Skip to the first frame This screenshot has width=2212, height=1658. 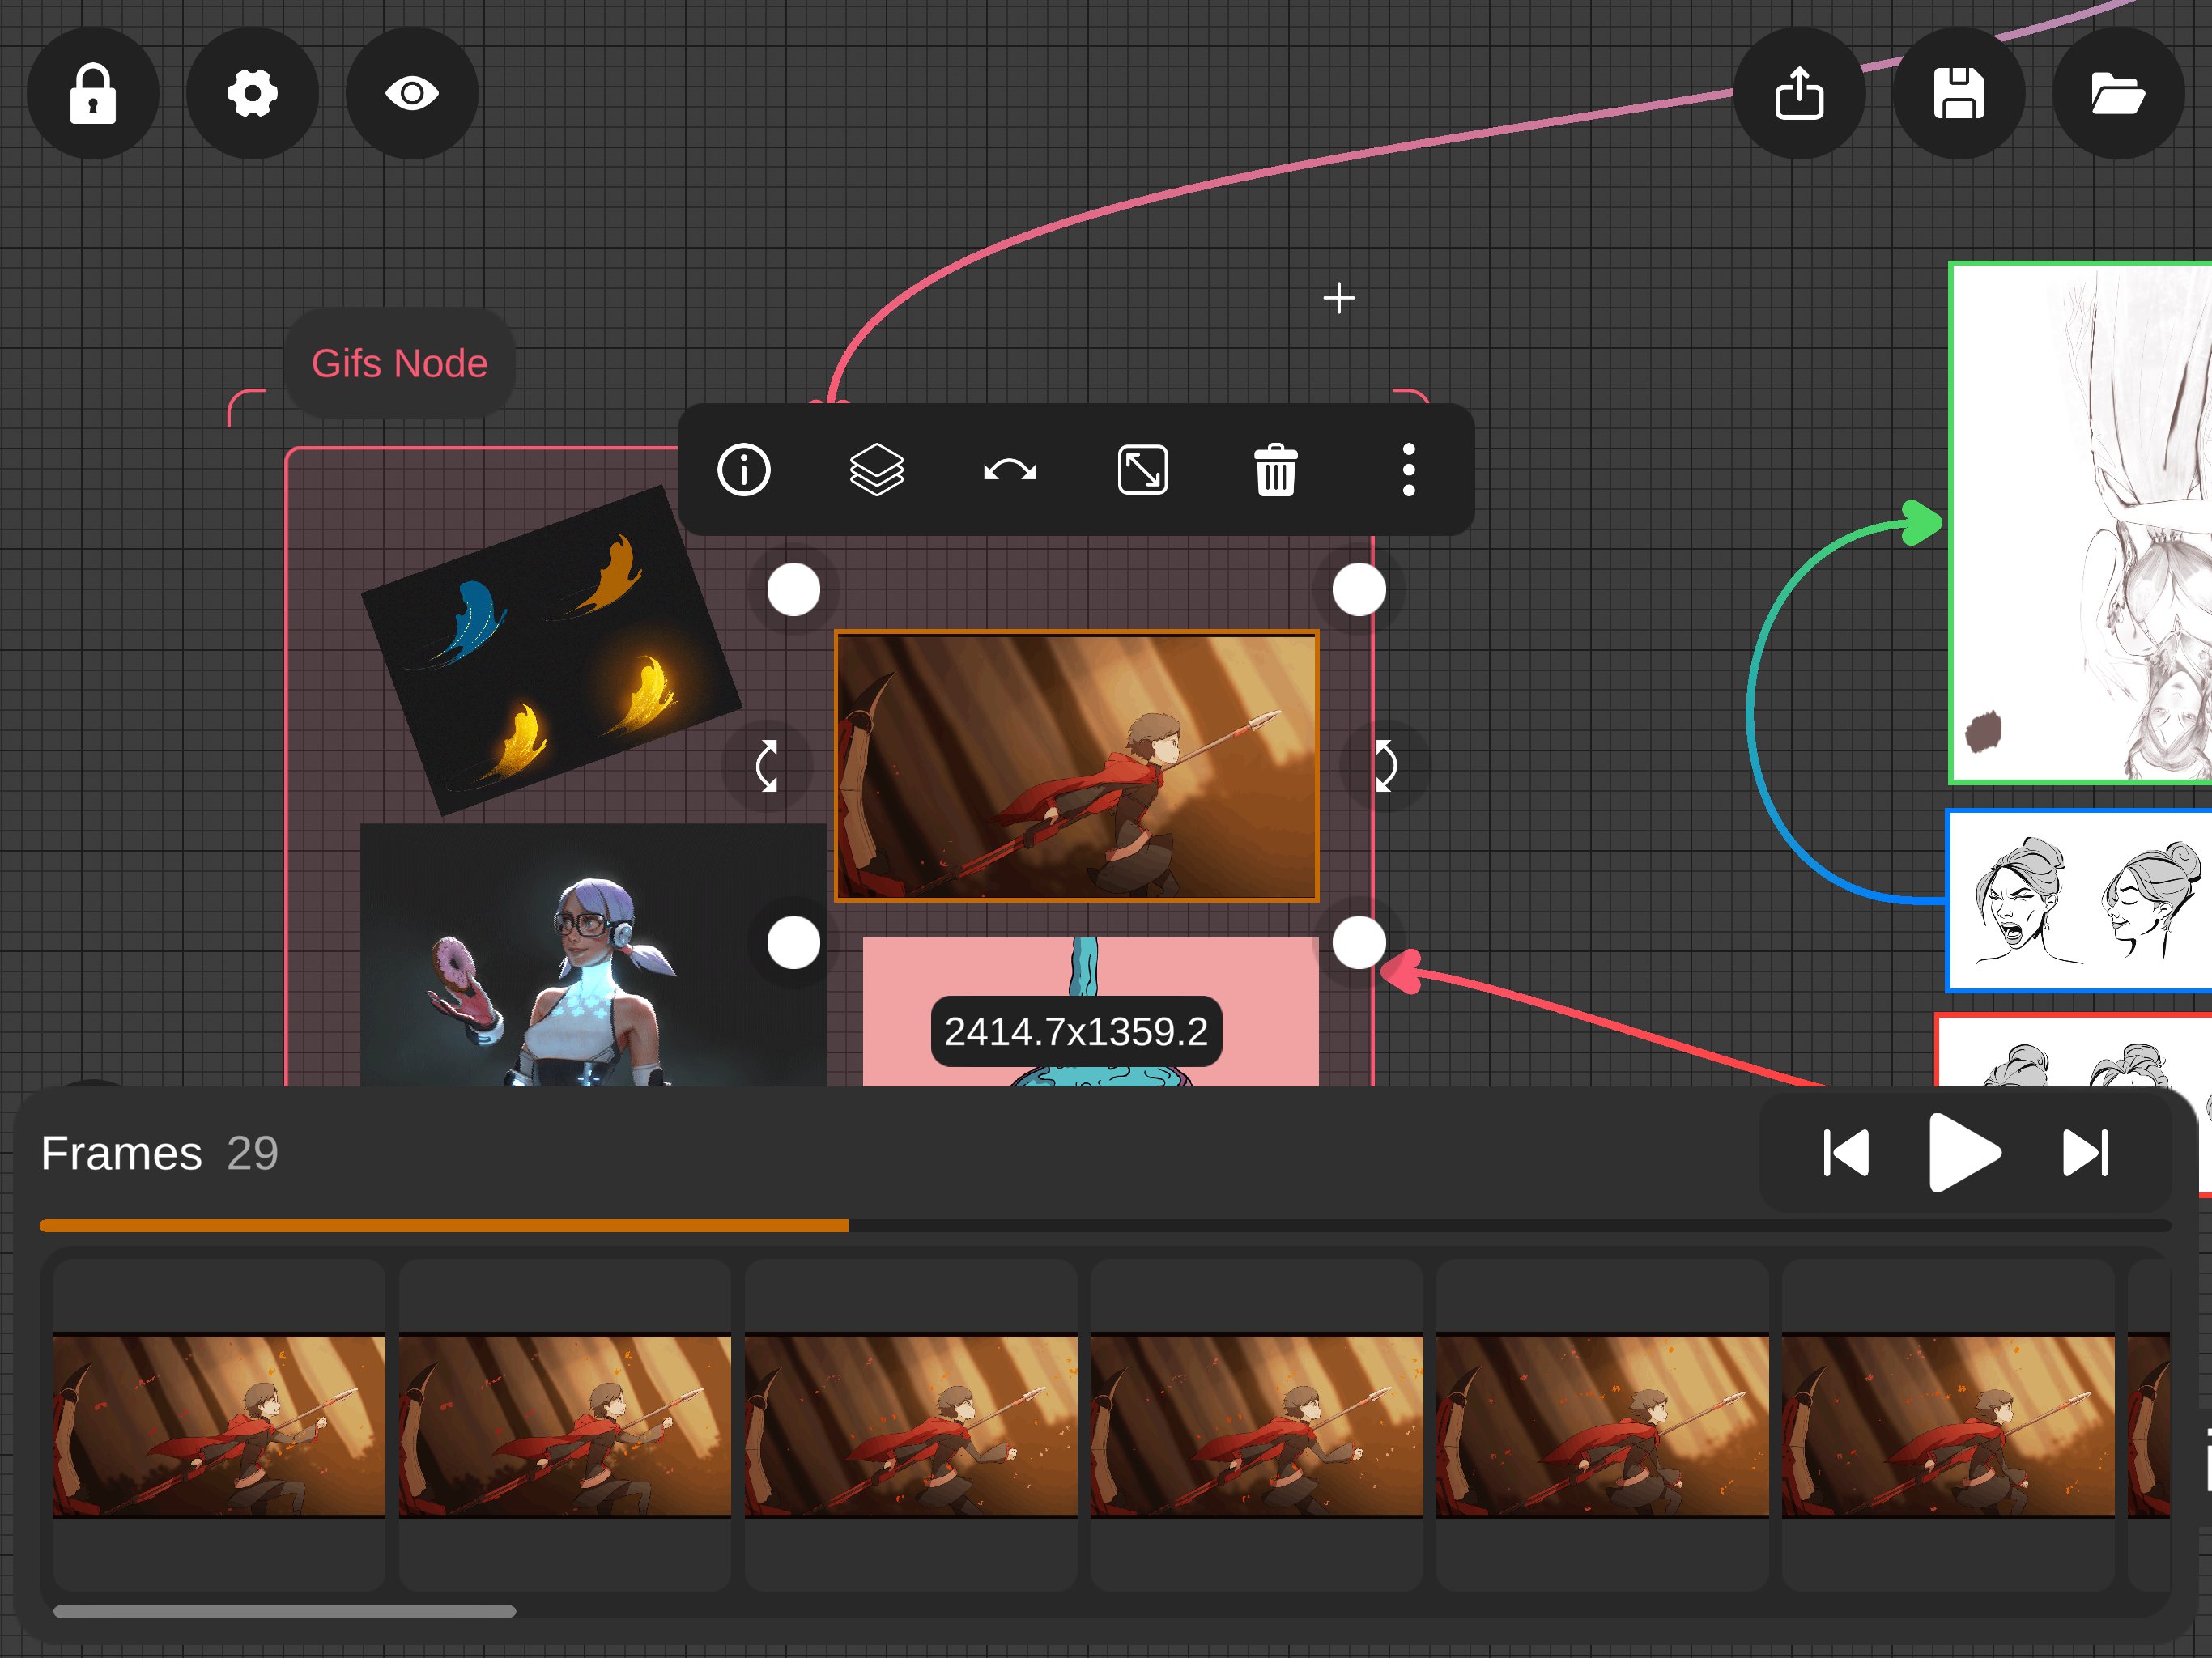tap(1845, 1152)
